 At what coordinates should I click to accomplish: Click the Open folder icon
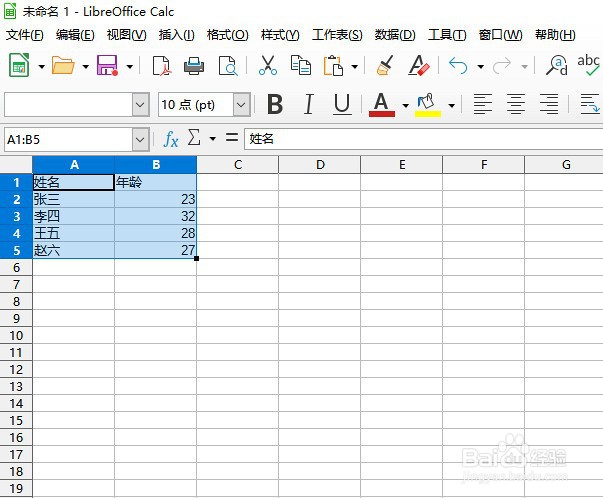[x=63, y=65]
